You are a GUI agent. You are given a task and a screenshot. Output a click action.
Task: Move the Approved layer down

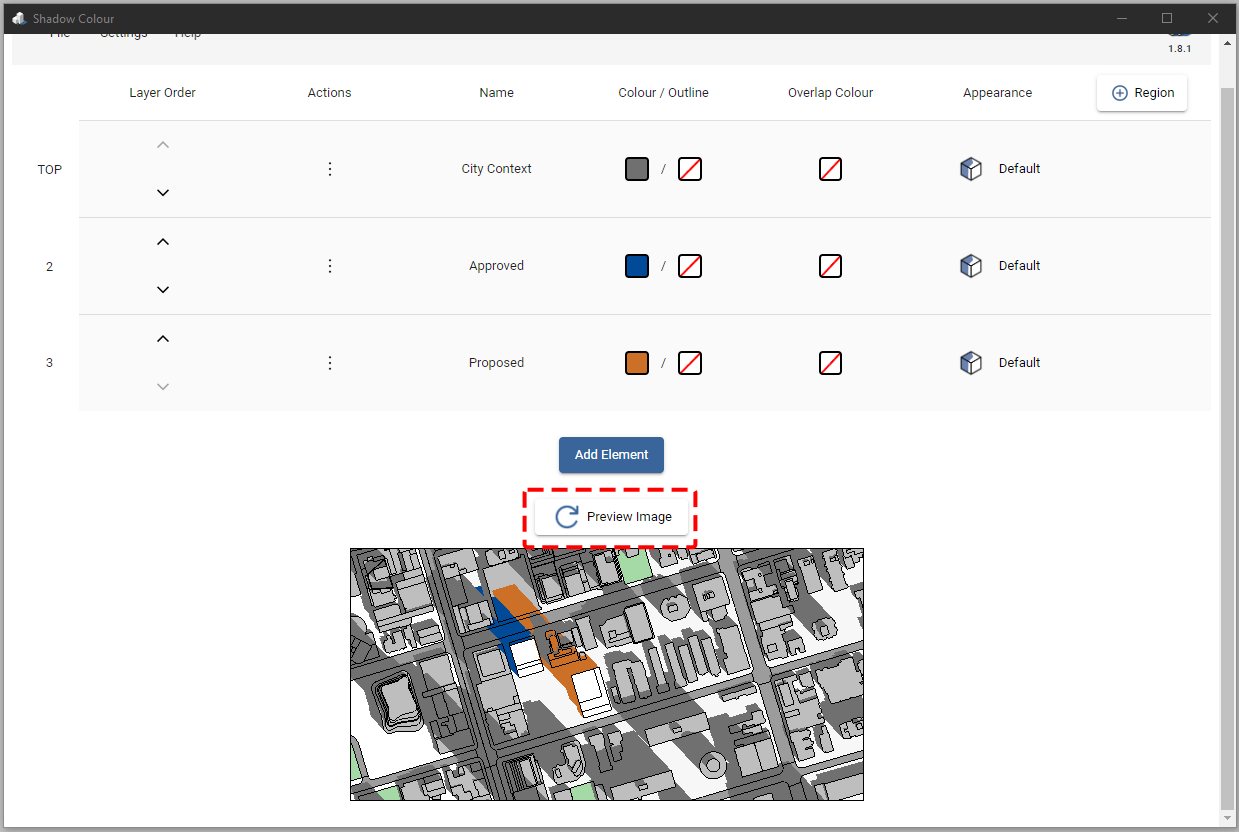tap(162, 289)
